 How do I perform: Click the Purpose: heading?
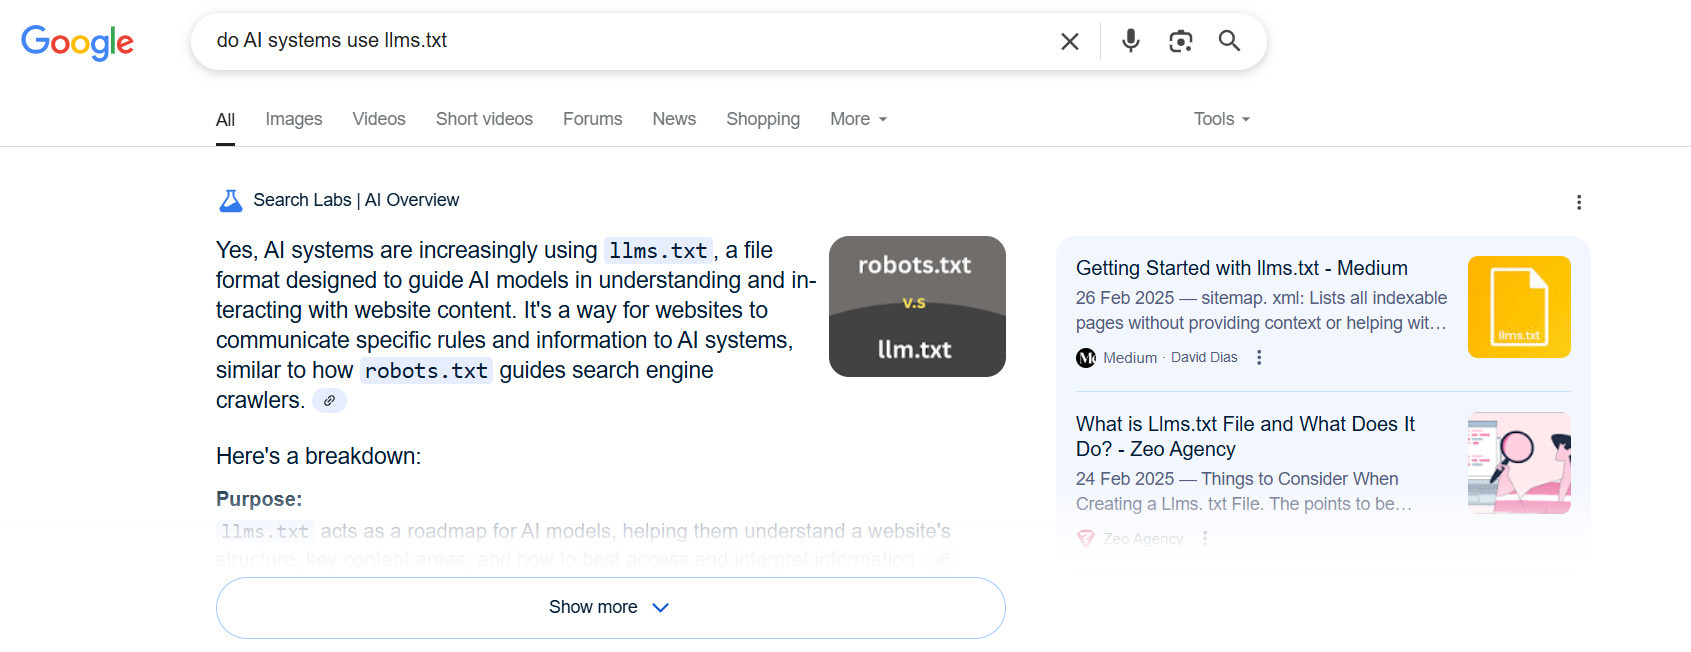pyautogui.click(x=259, y=499)
